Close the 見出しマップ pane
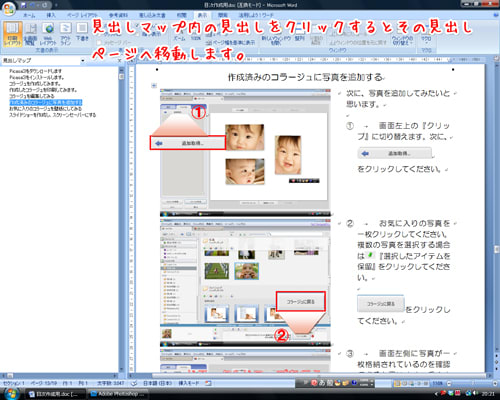Screen dimensions: 500x400 click(119, 61)
